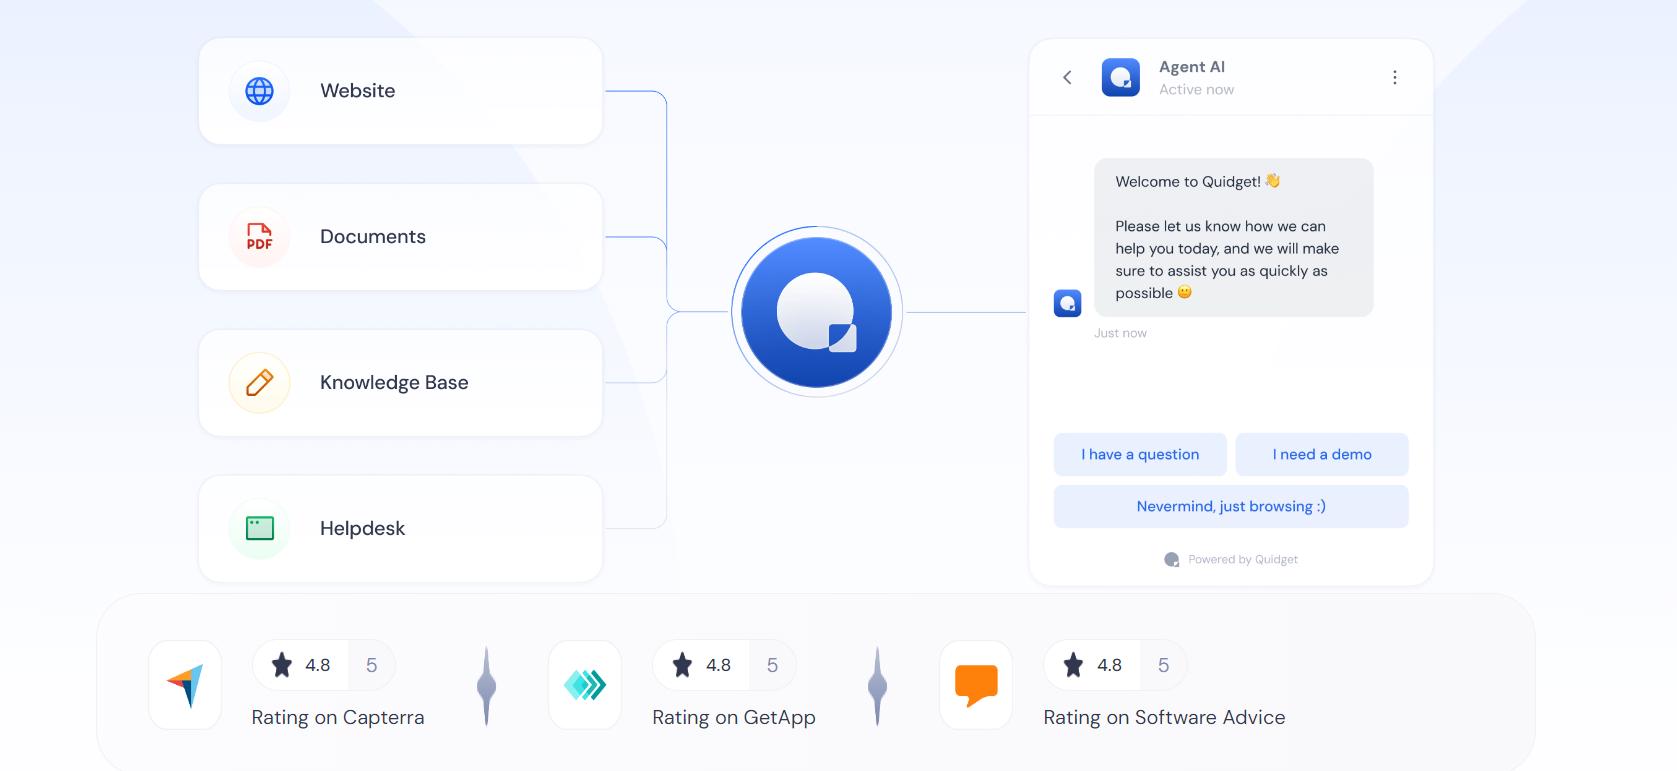
Task: Open the three-dot chat options menu
Action: (1394, 77)
